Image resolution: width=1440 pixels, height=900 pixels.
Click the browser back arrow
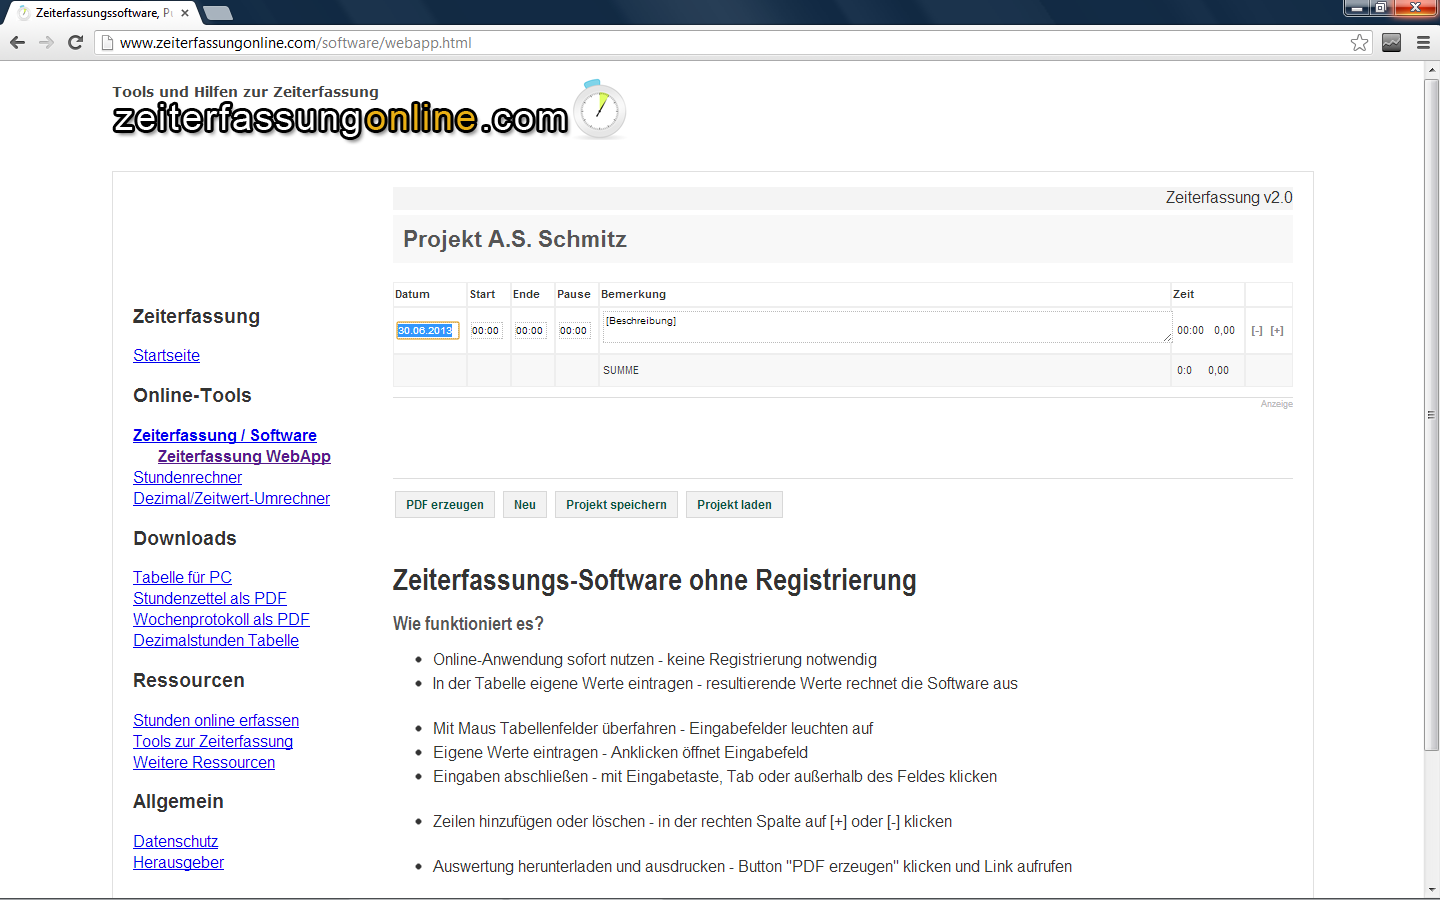pyautogui.click(x=17, y=42)
